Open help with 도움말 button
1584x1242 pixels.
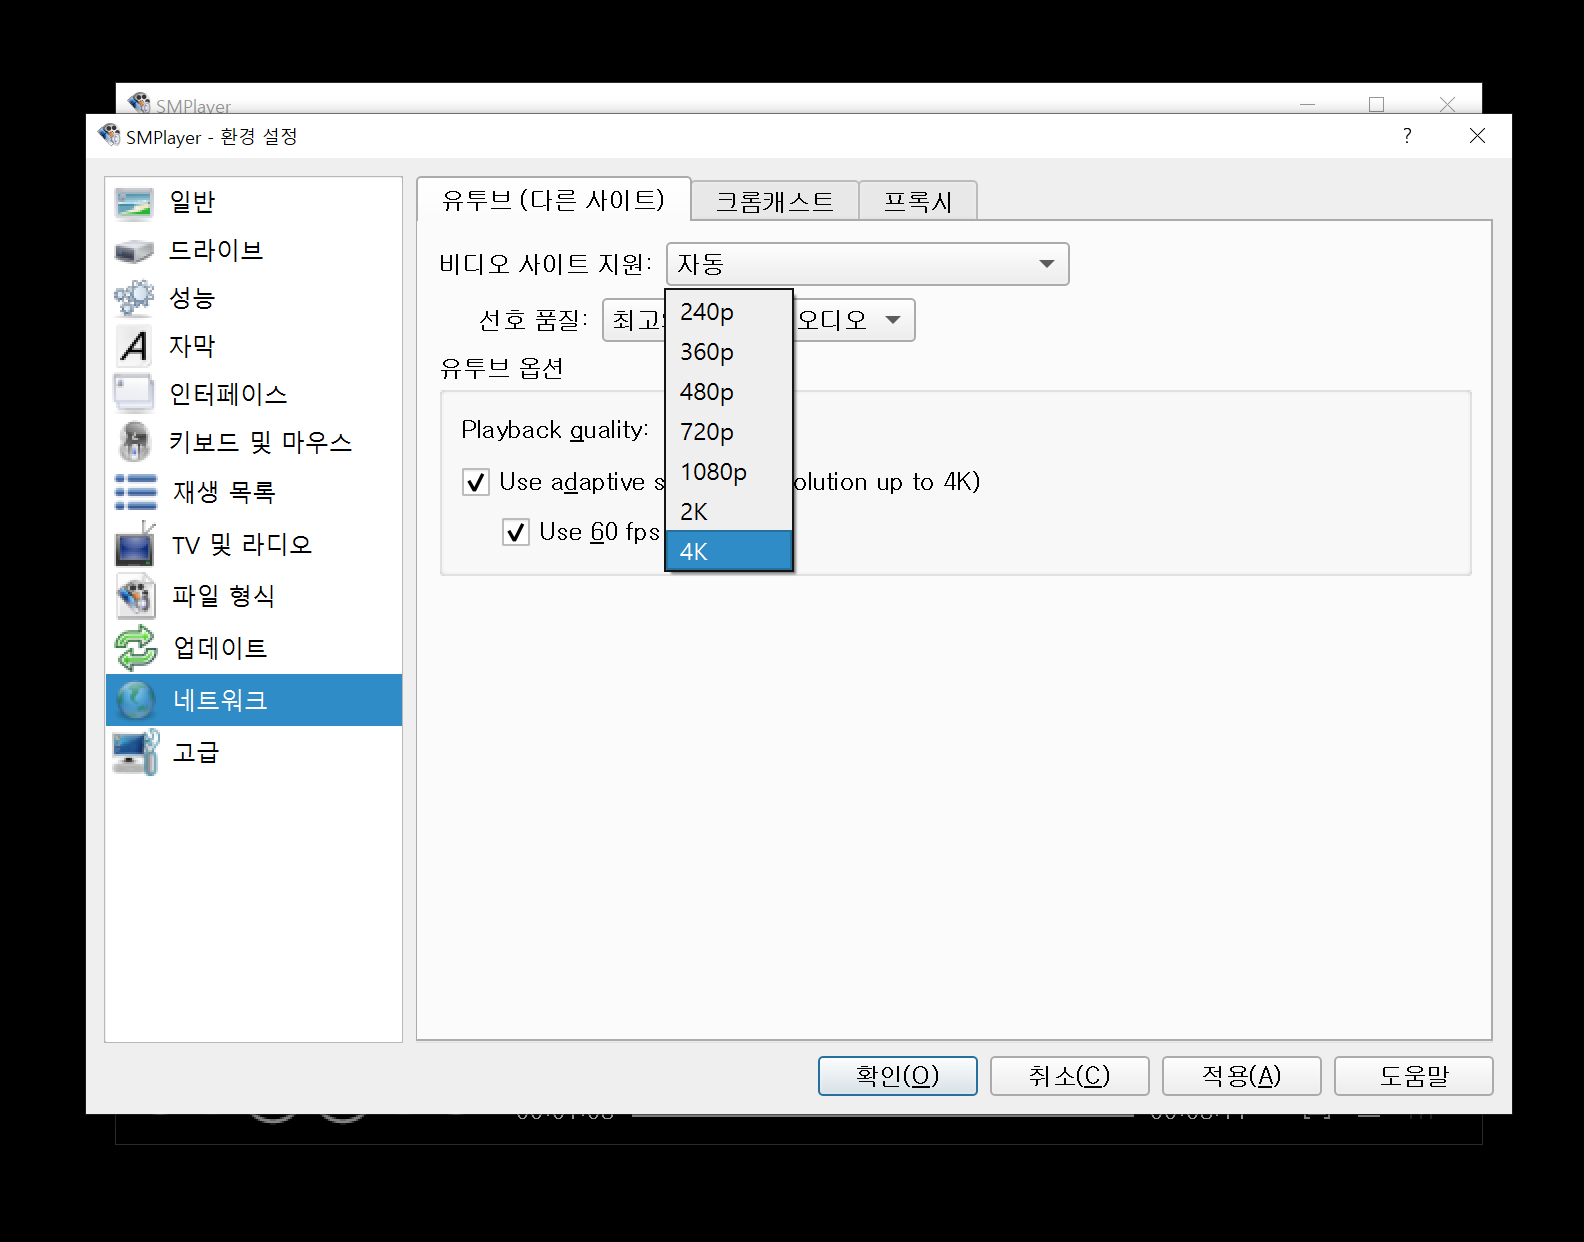point(1413,1076)
